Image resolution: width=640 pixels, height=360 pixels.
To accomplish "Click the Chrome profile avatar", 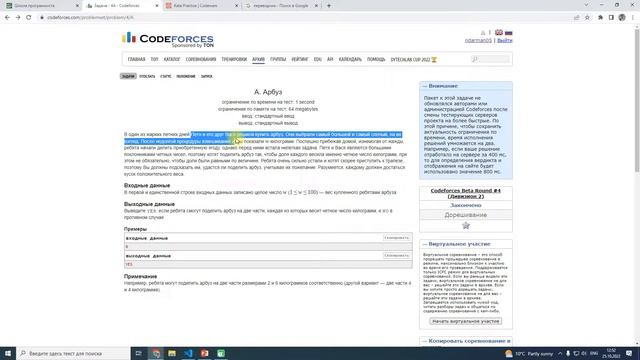I will (622, 18).
